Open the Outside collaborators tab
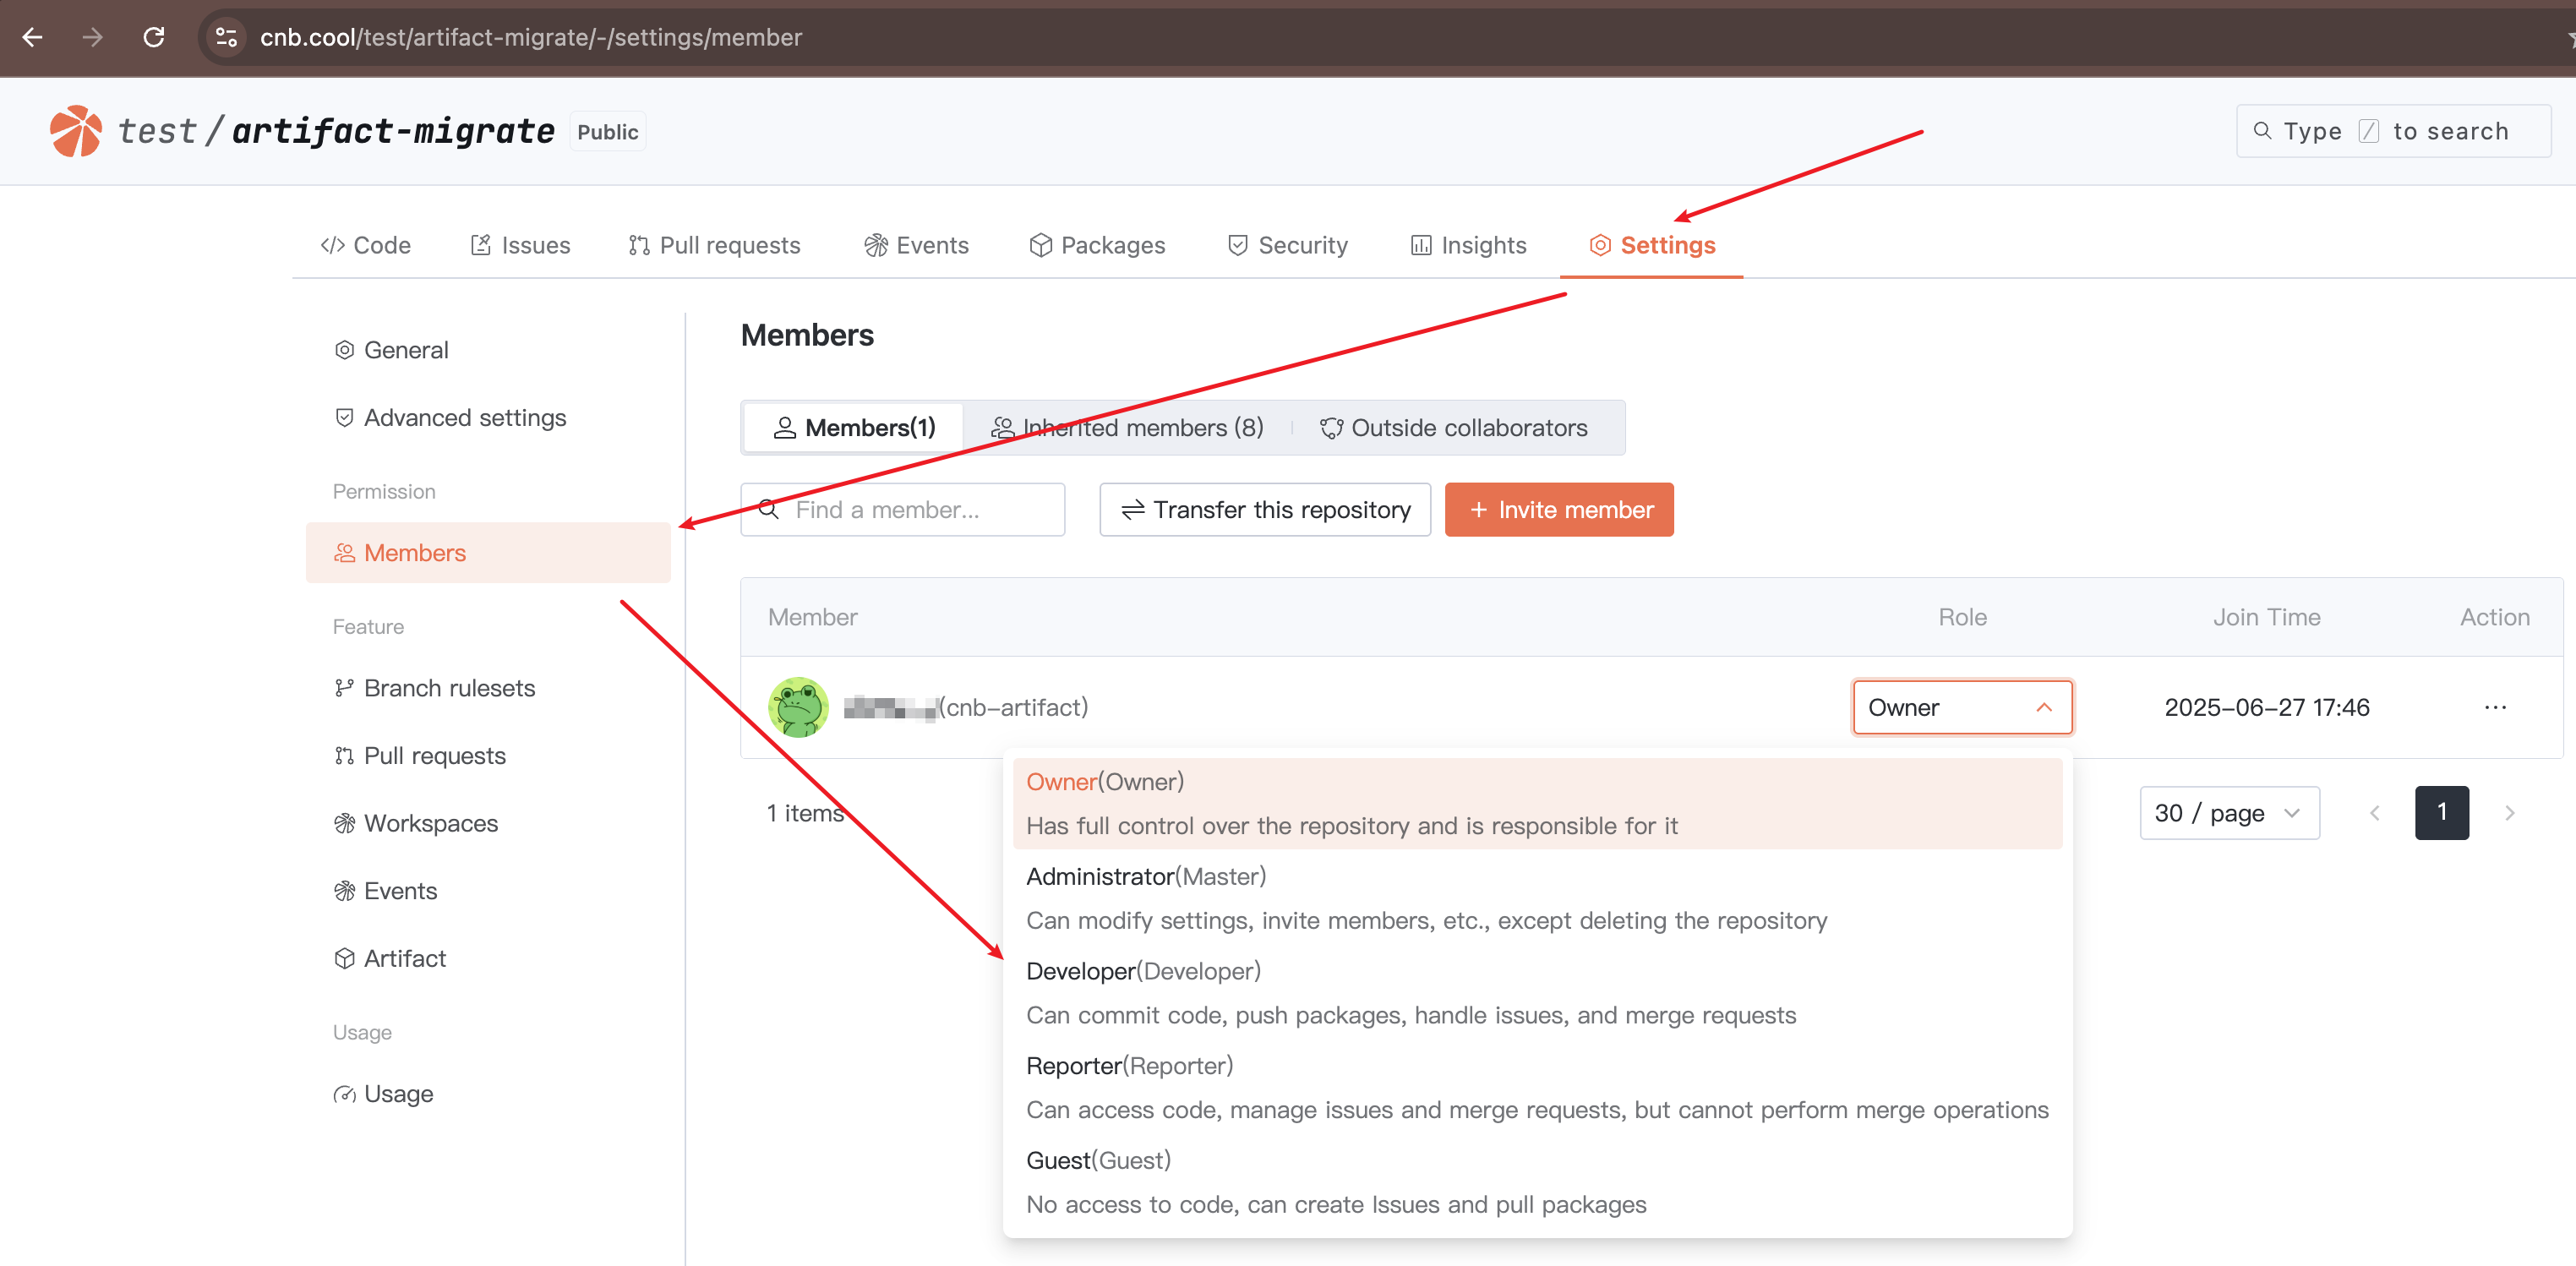 [1455, 427]
